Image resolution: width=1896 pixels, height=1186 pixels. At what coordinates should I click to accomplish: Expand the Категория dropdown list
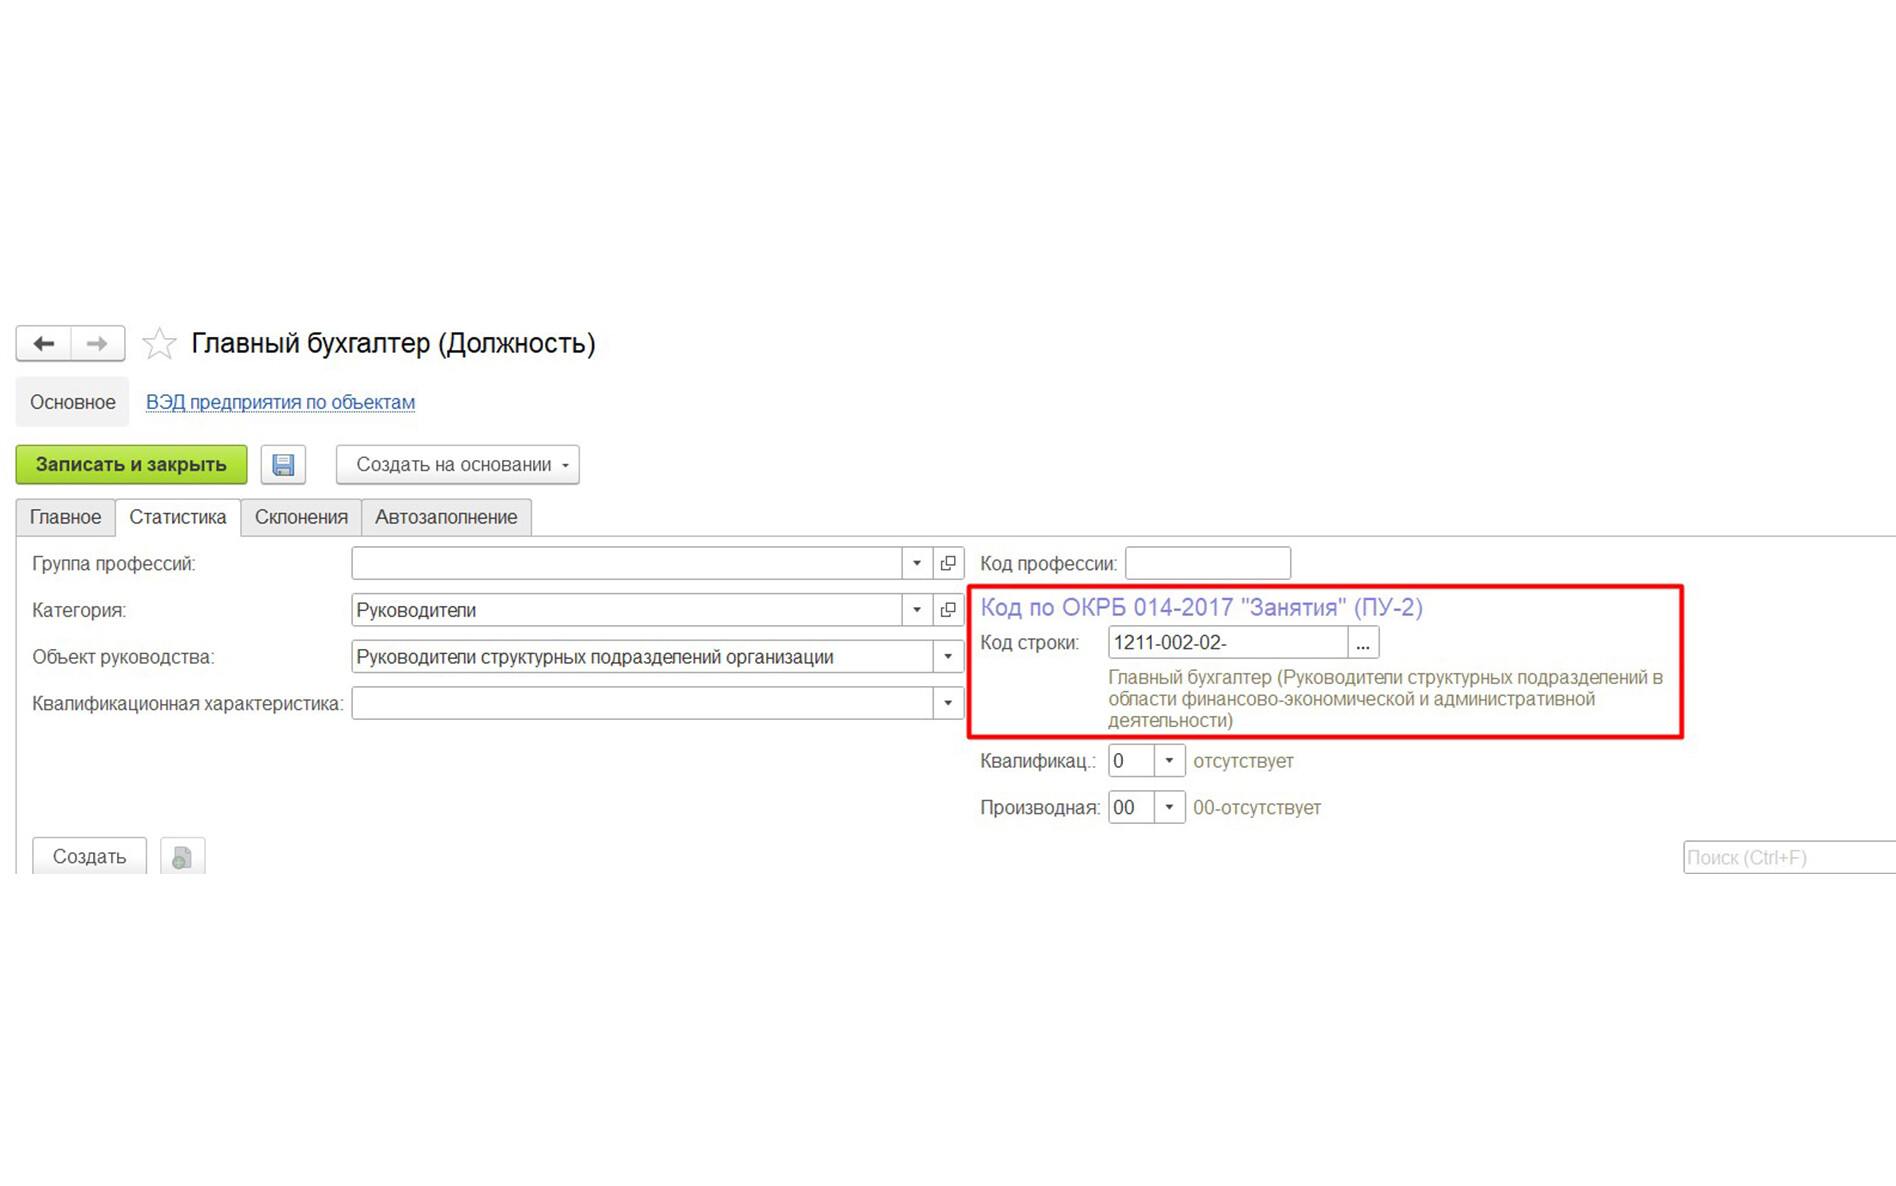916,610
